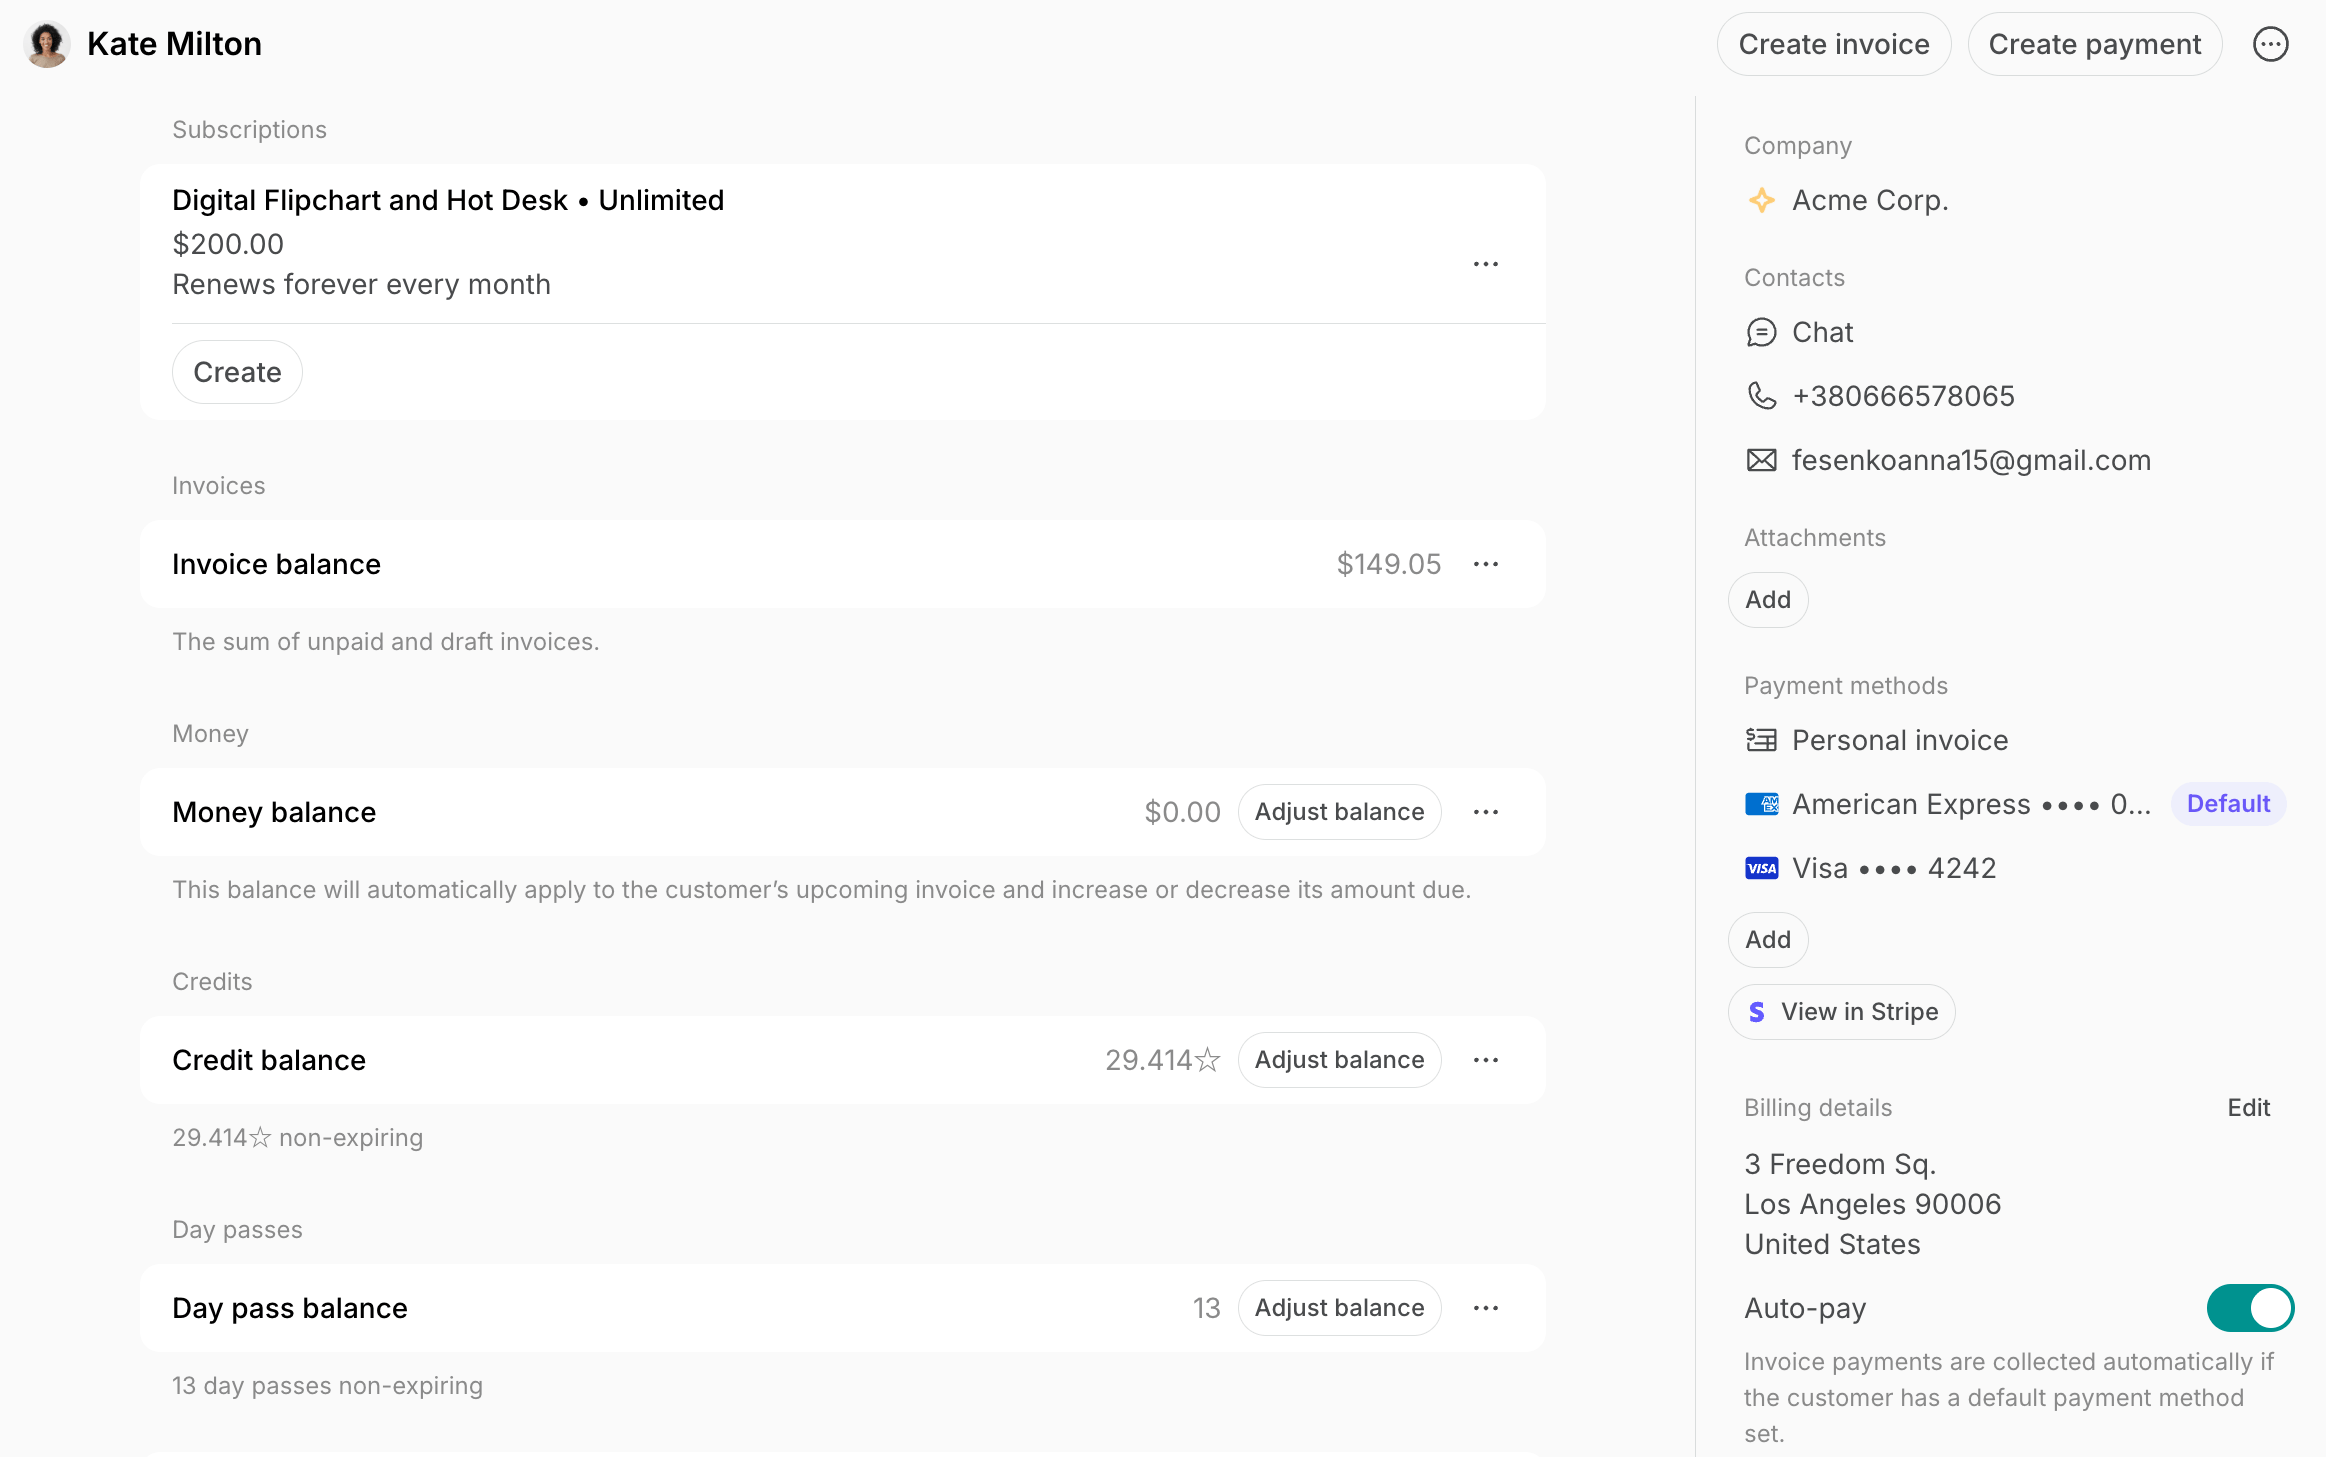Click email fesenkoanna15@gmail.com
2326x1457 pixels.
click(x=1971, y=460)
